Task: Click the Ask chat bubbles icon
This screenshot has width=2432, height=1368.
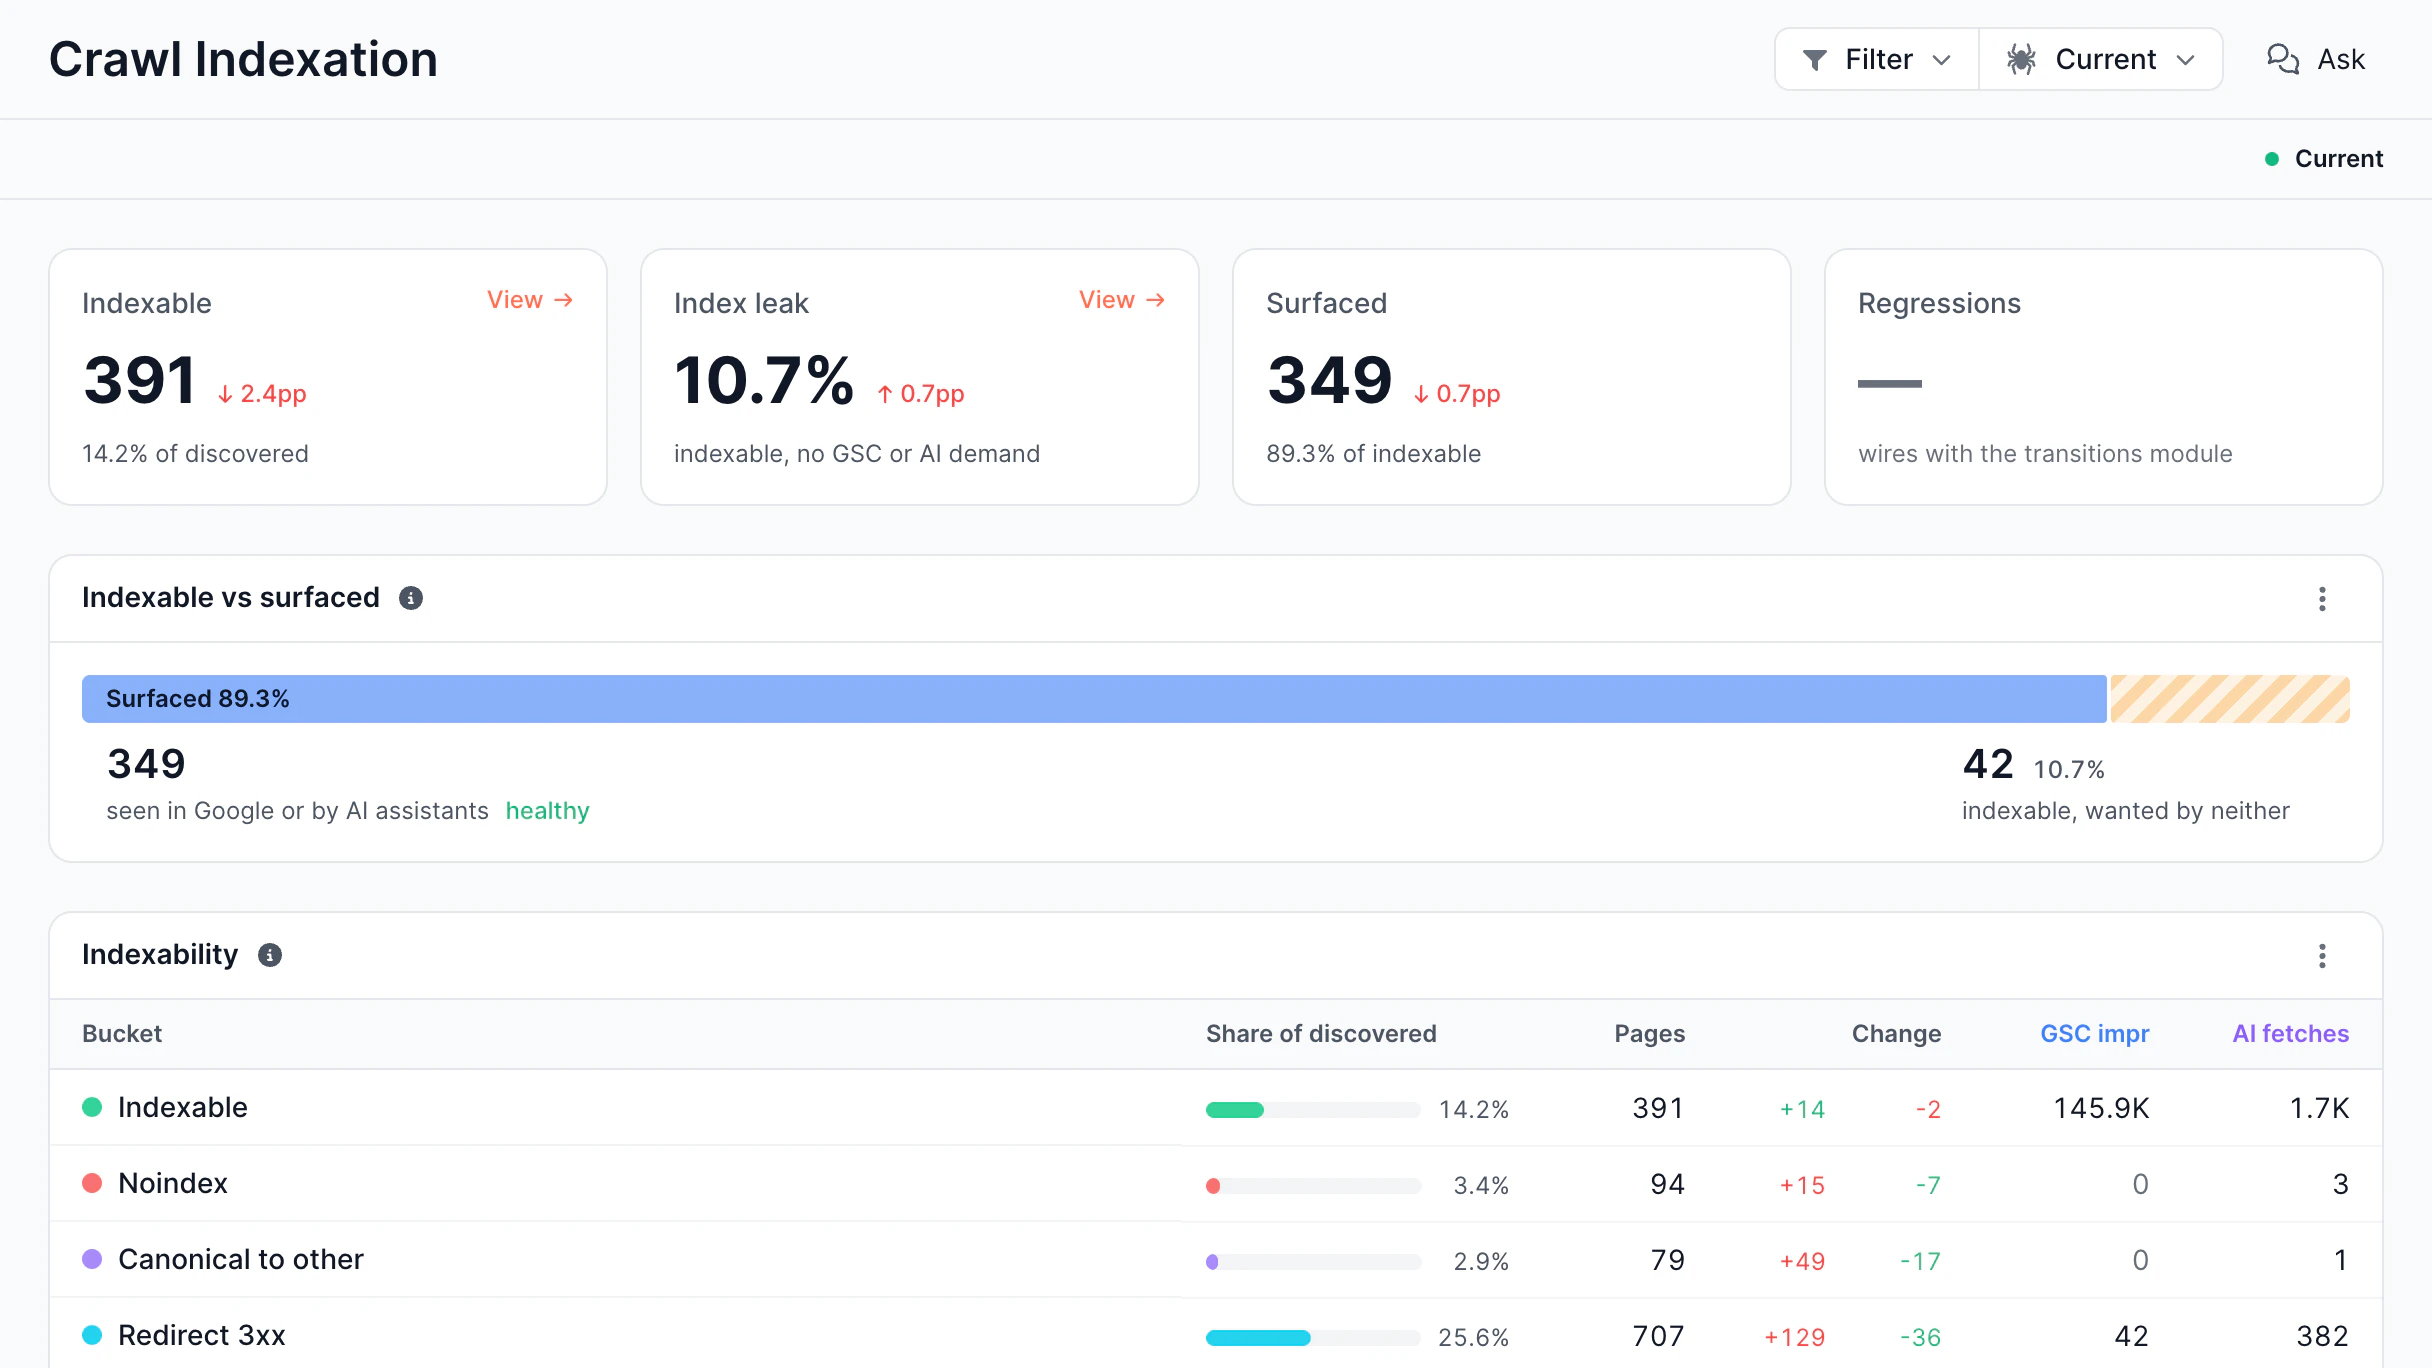Action: click(2283, 60)
